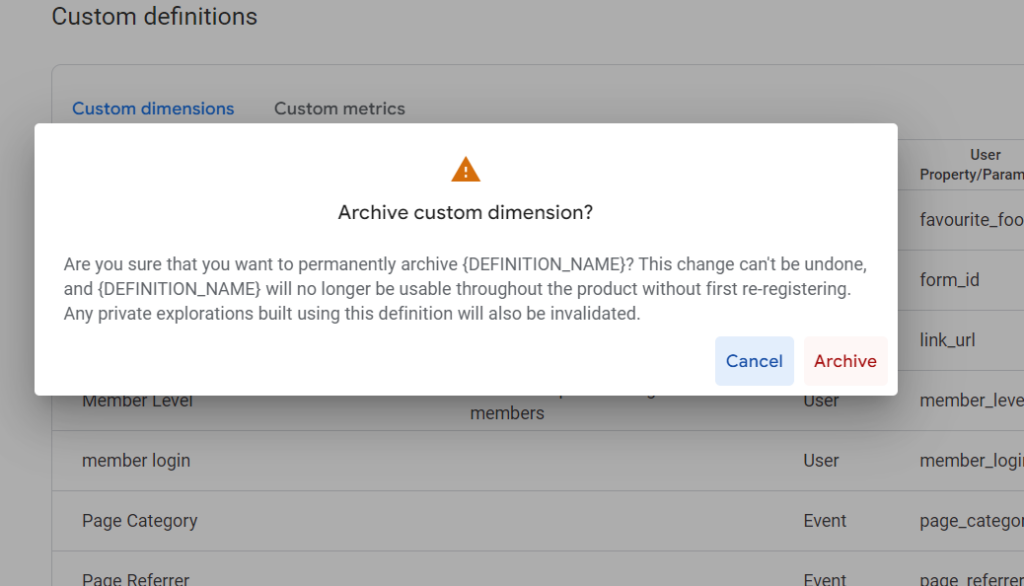Click the "page_category" parameter cell
This screenshot has height=586, width=1024.
972,521
